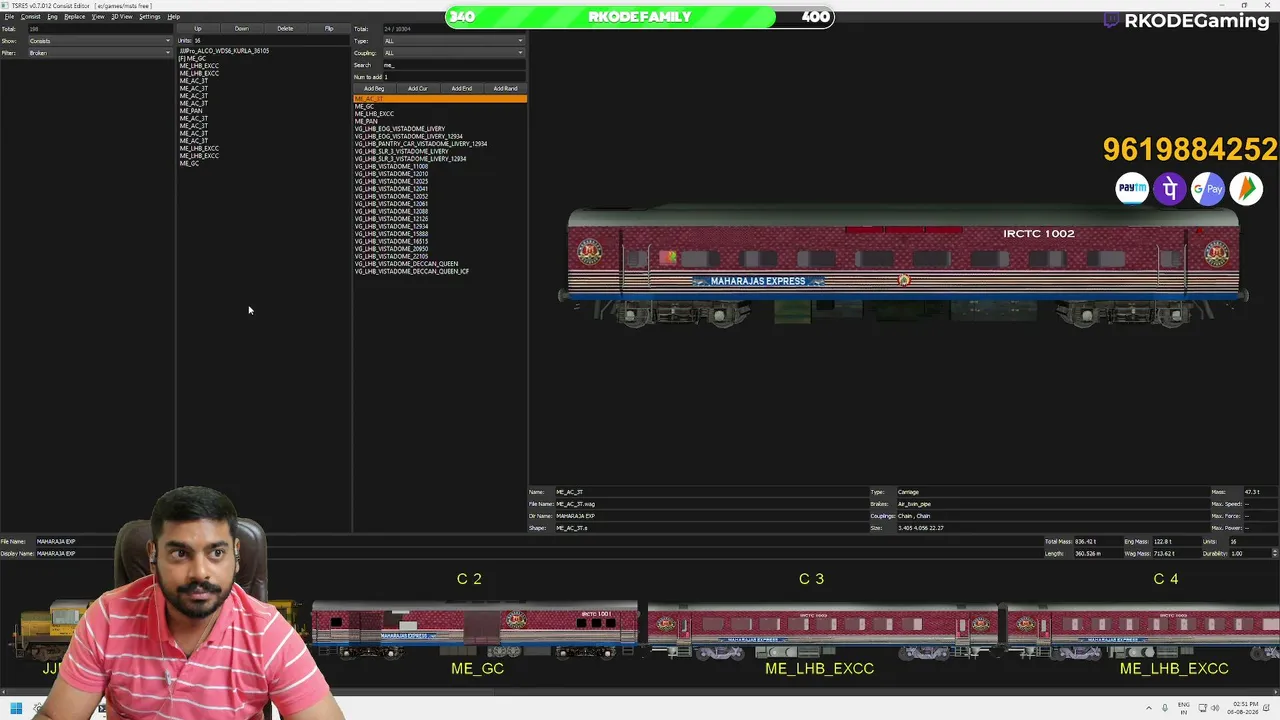Expand the Filter dropdown set to Broken
Image resolution: width=1280 pixels, height=720 pixels.
[x=99, y=53]
